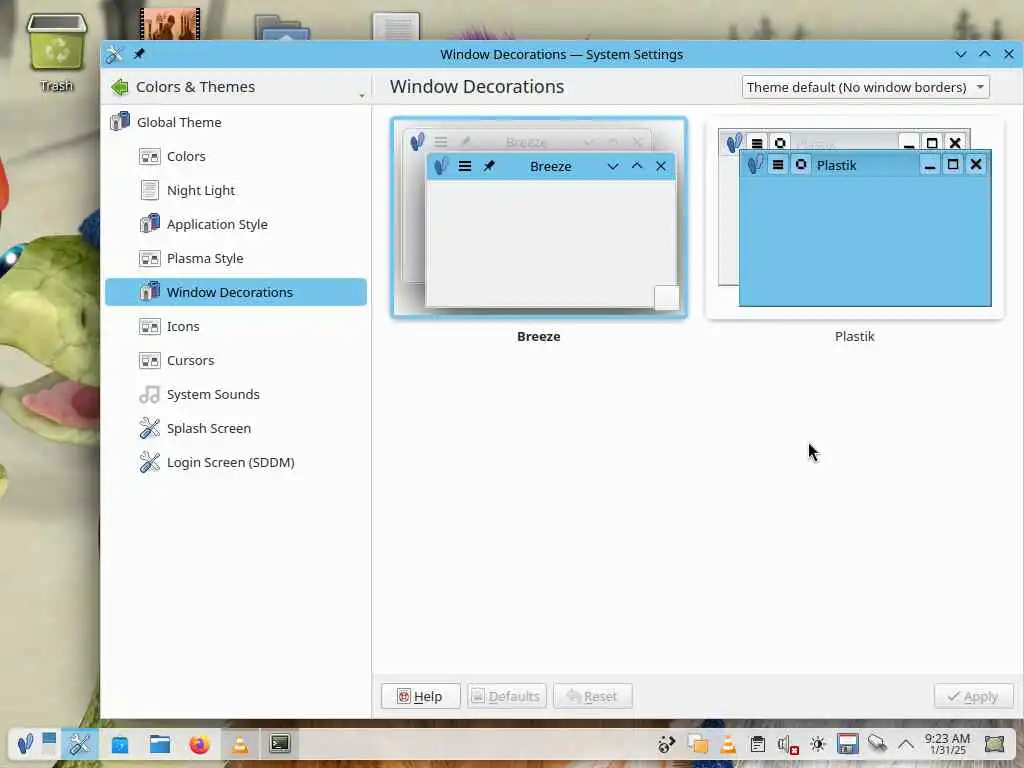
Task: Open the pager next to the launcher
Action: coord(49,743)
